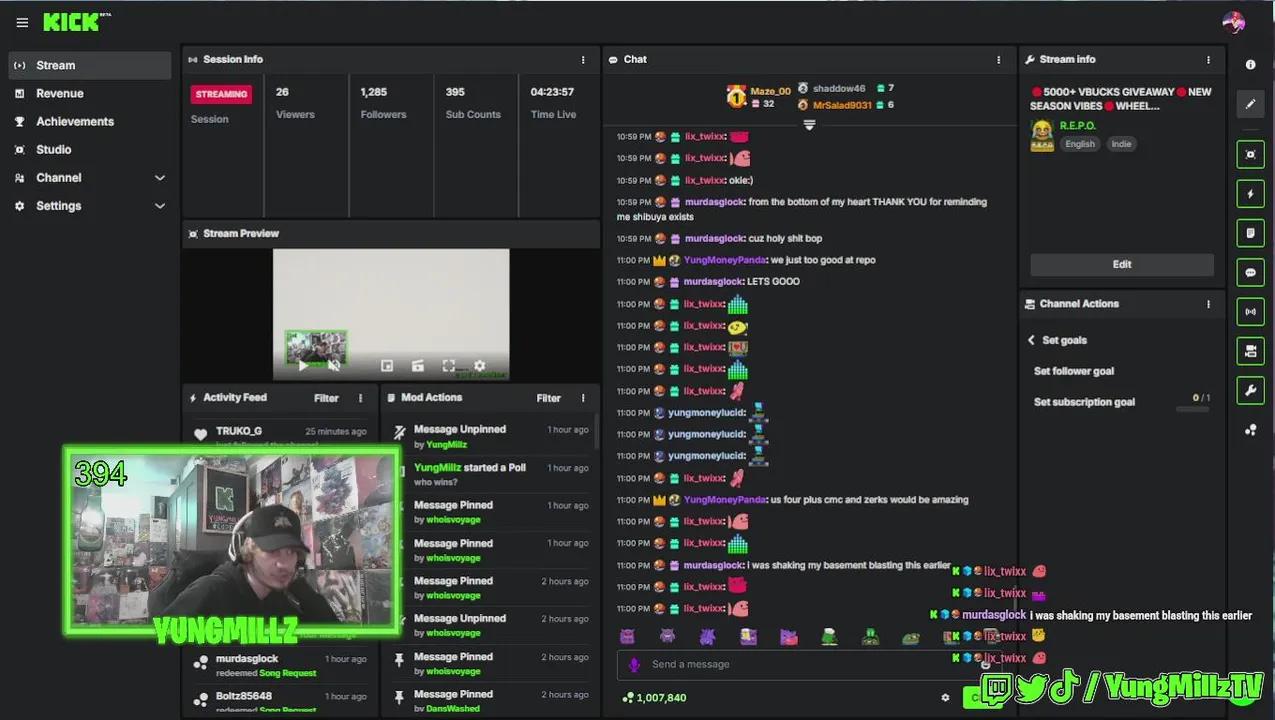Click MrSalad9031 in the chat leaderboard

coord(842,105)
